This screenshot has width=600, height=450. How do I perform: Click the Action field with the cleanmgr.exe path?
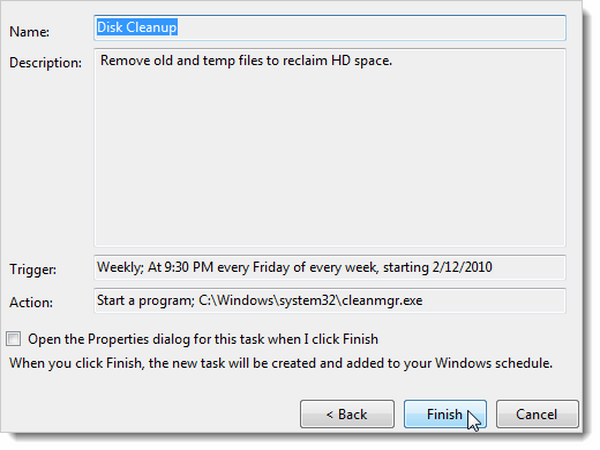[x=330, y=301]
